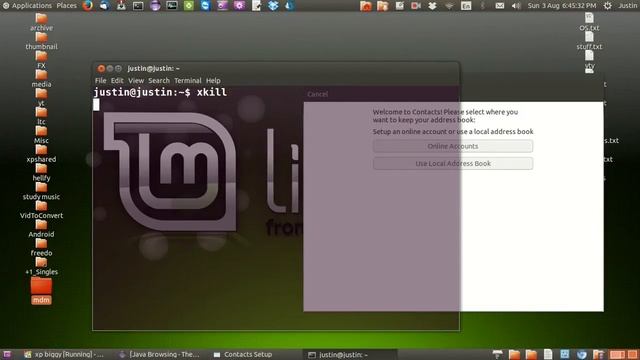Open the system monitor launcher icon
640x360 pixels.
coord(172,5)
